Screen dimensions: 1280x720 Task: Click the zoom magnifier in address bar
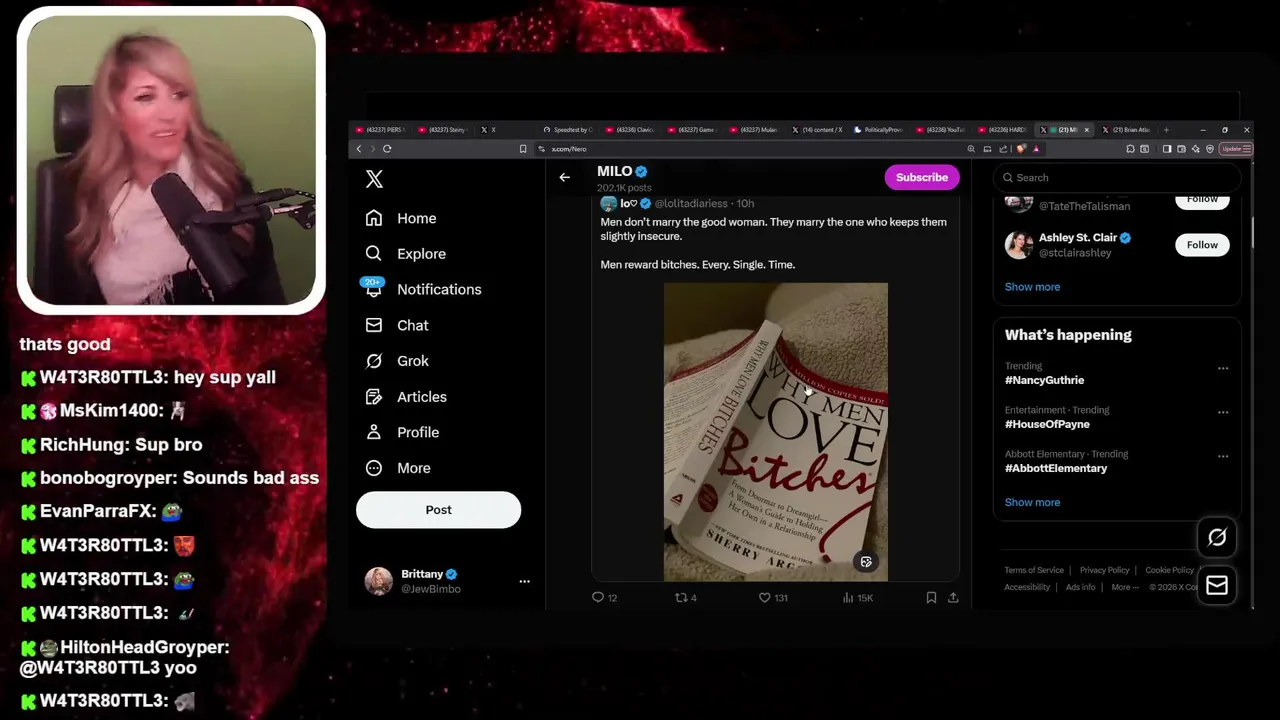point(971,149)
